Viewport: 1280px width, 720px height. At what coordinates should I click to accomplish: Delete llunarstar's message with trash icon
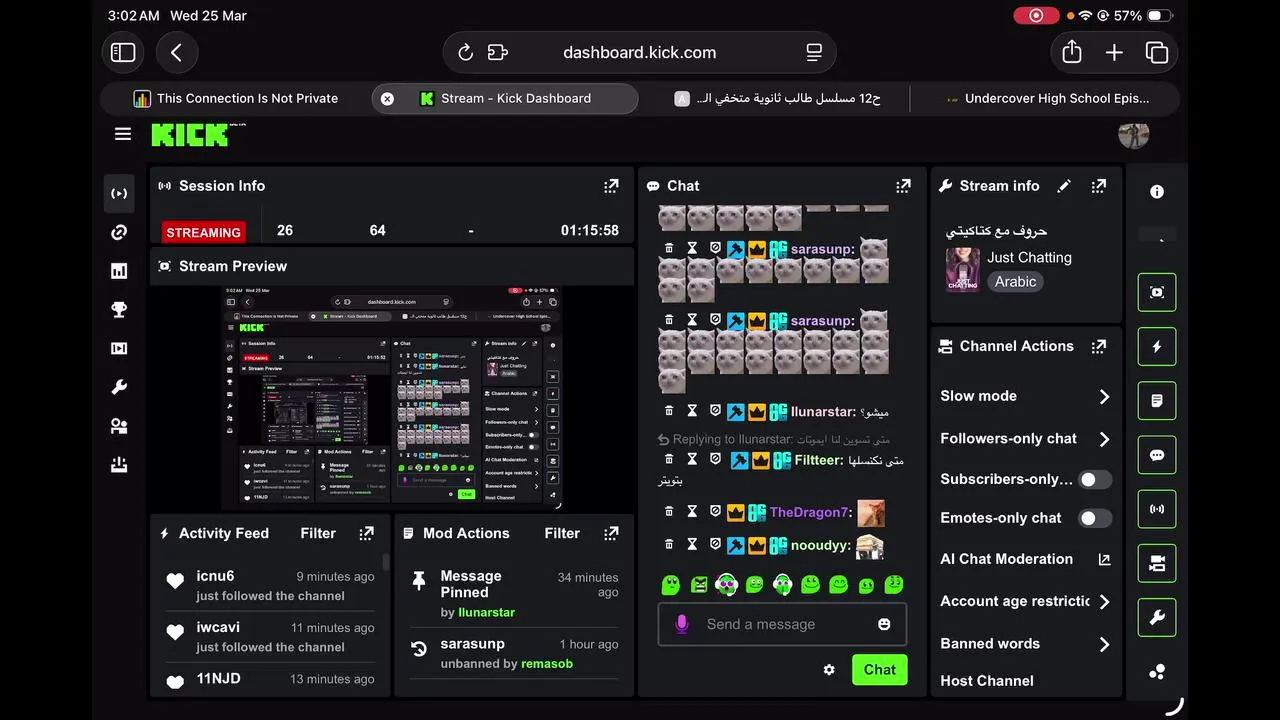[x=669, y=411]
